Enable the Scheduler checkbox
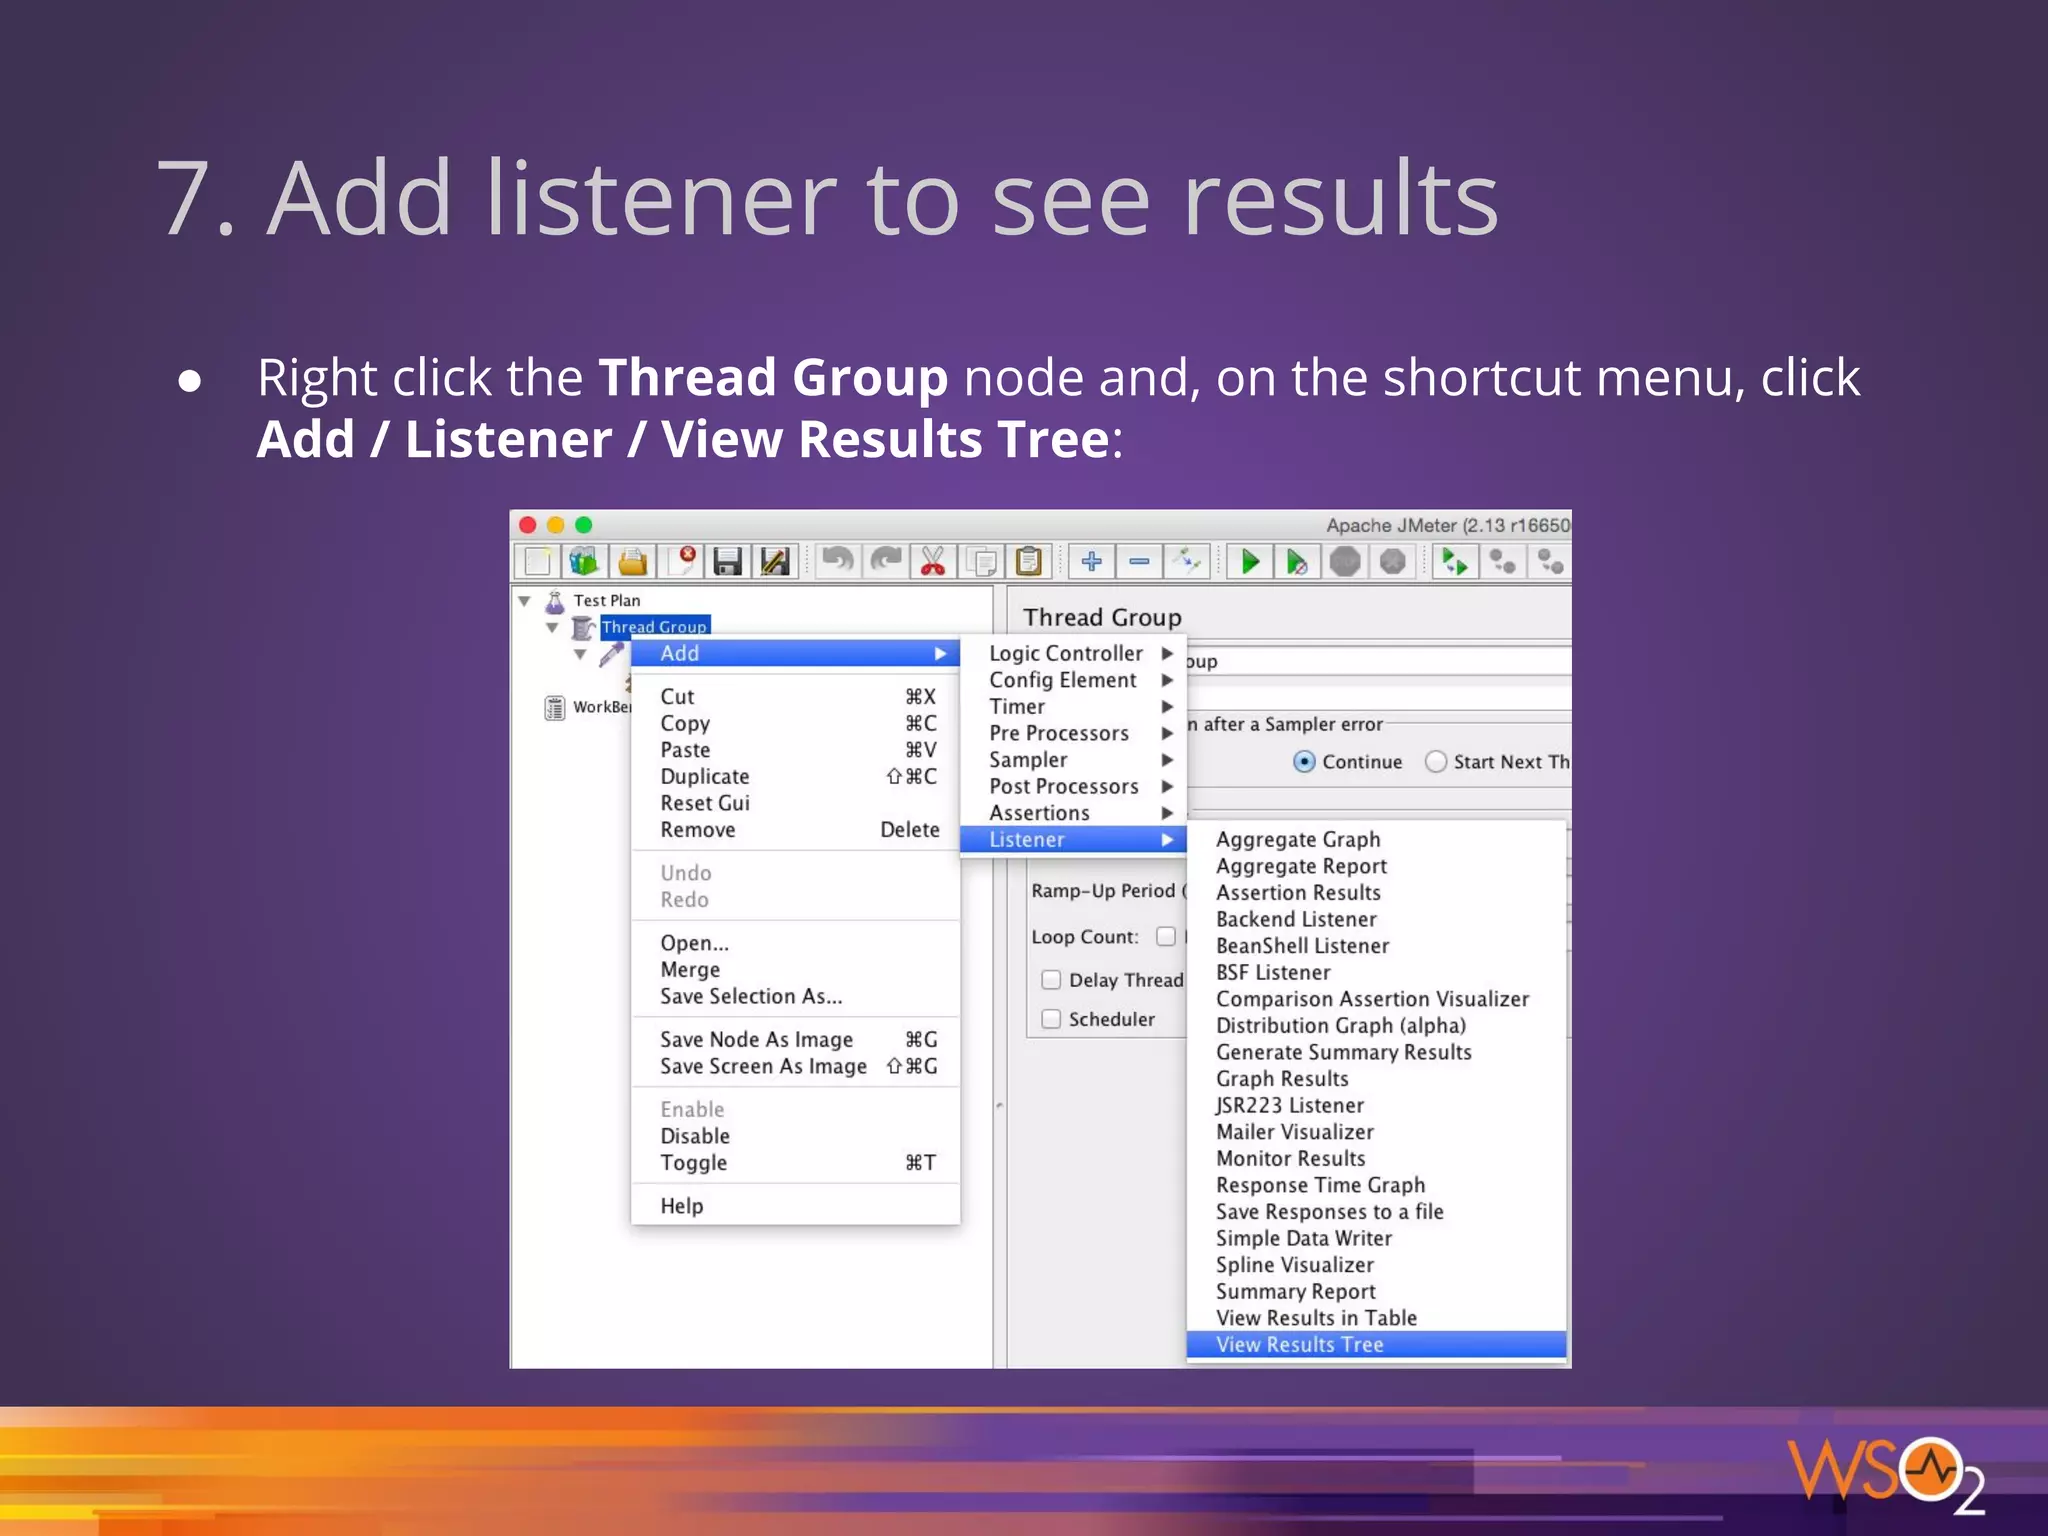This screenshot has height=1536, width=2048. click(x=1051, y=1019)
